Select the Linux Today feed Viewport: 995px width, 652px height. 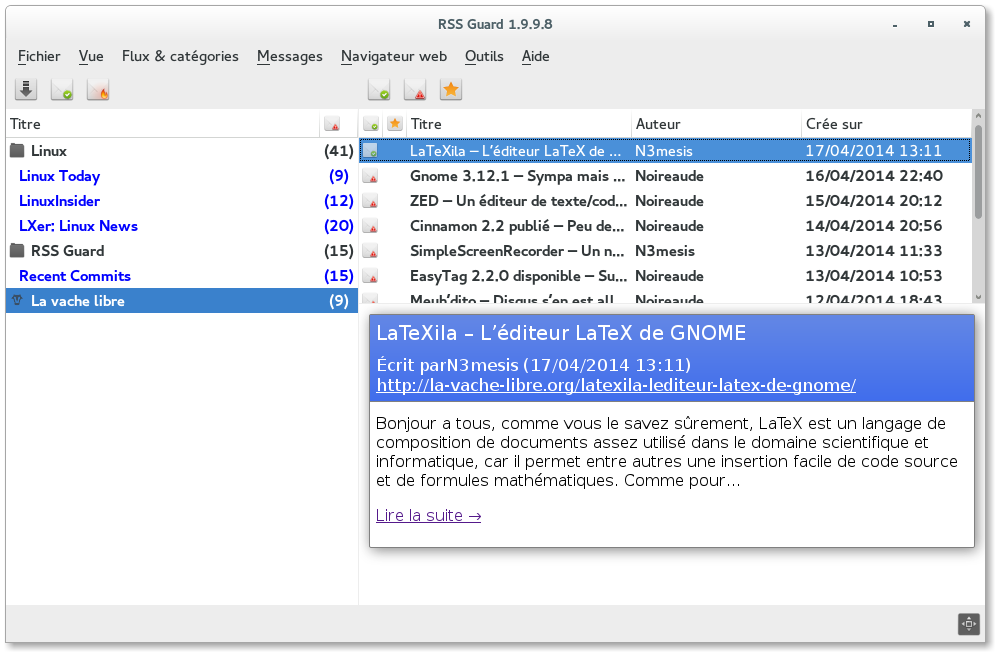tap(182, 176)
